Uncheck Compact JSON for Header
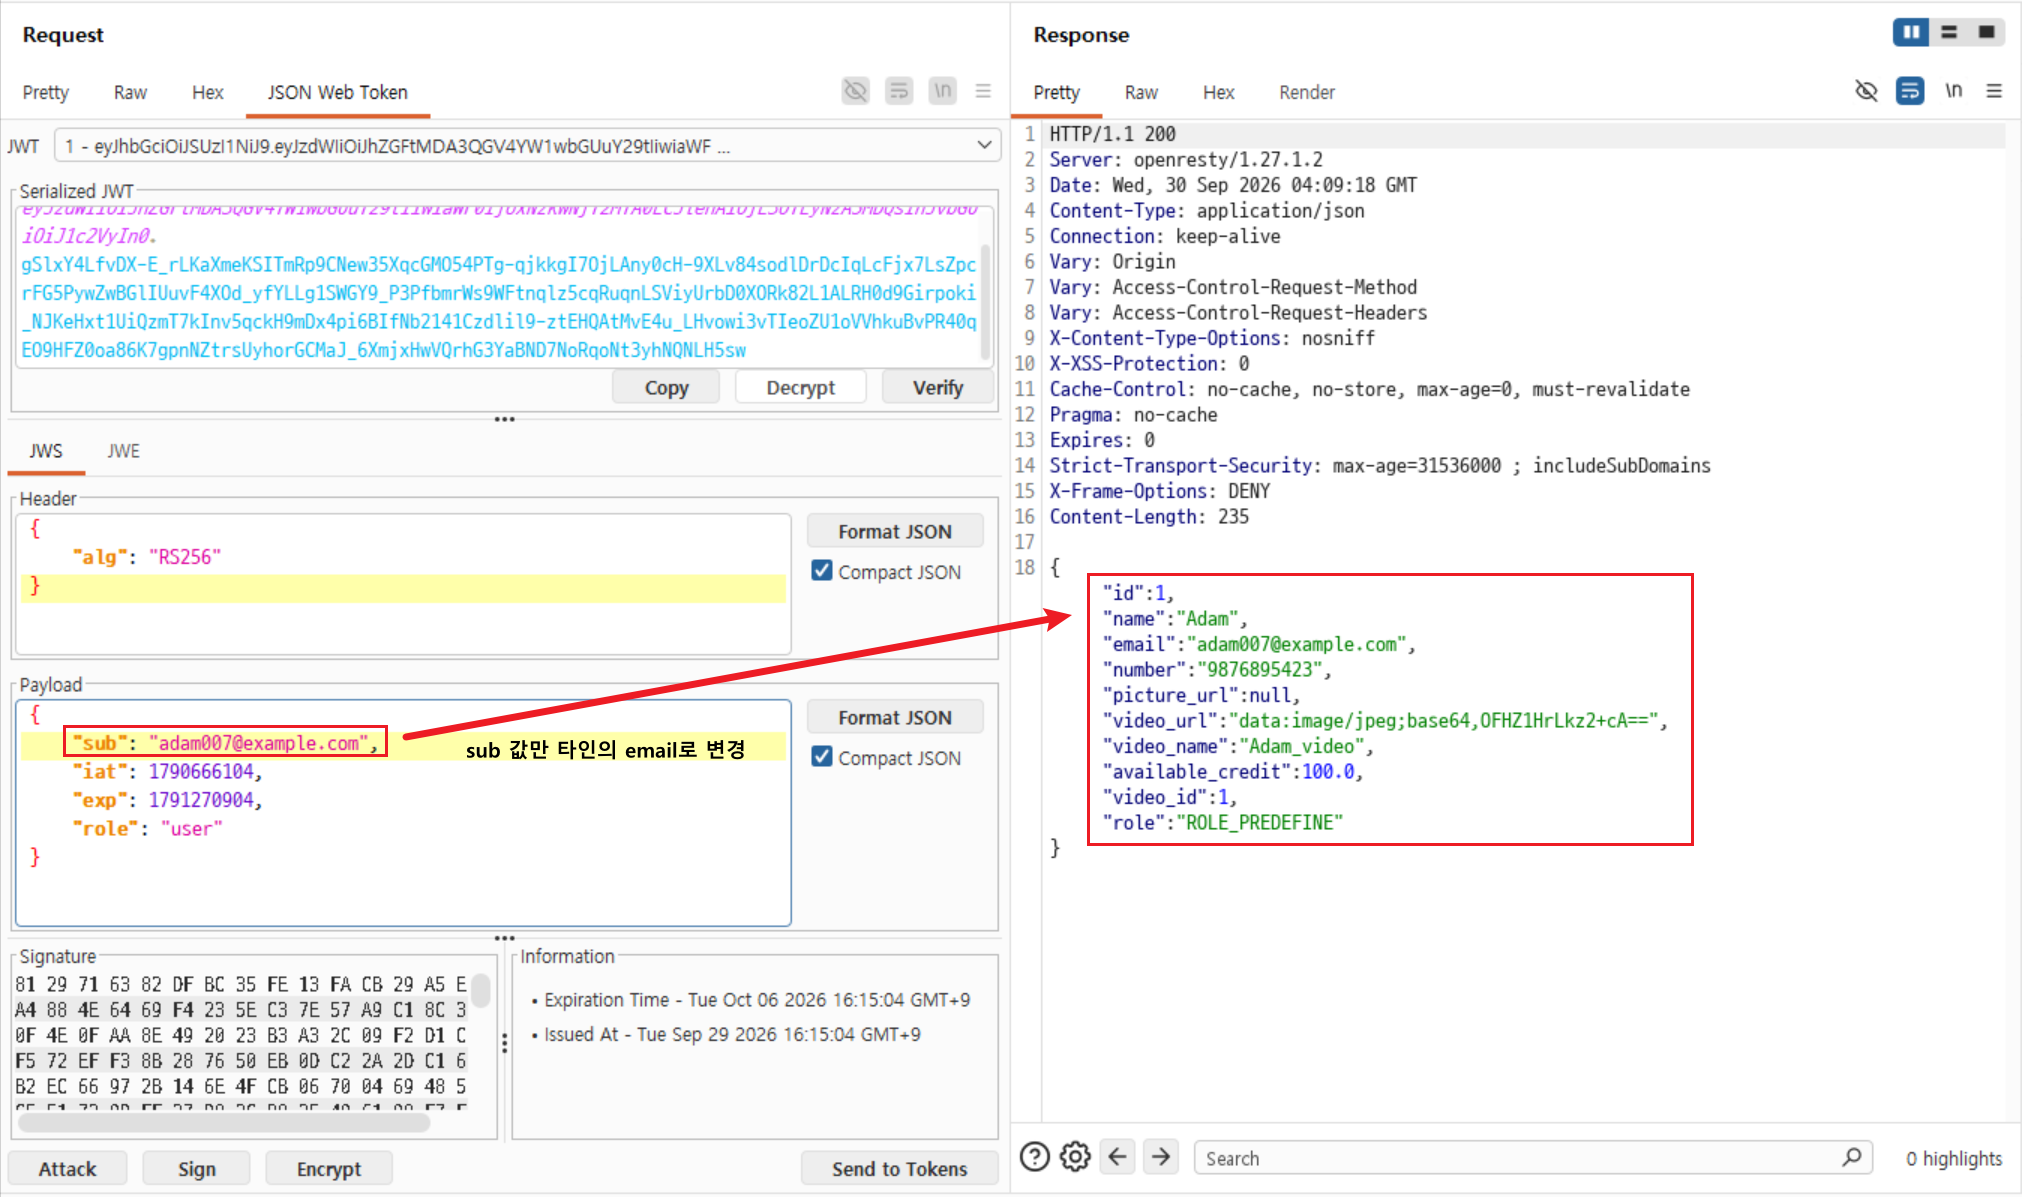This screenshot has height=1197, width=2022. pyautogui.click(x=822, y=571)
